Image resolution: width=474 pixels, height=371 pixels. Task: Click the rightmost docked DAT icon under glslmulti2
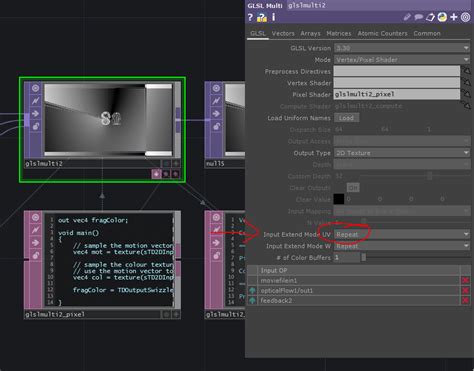click(175, 174)
